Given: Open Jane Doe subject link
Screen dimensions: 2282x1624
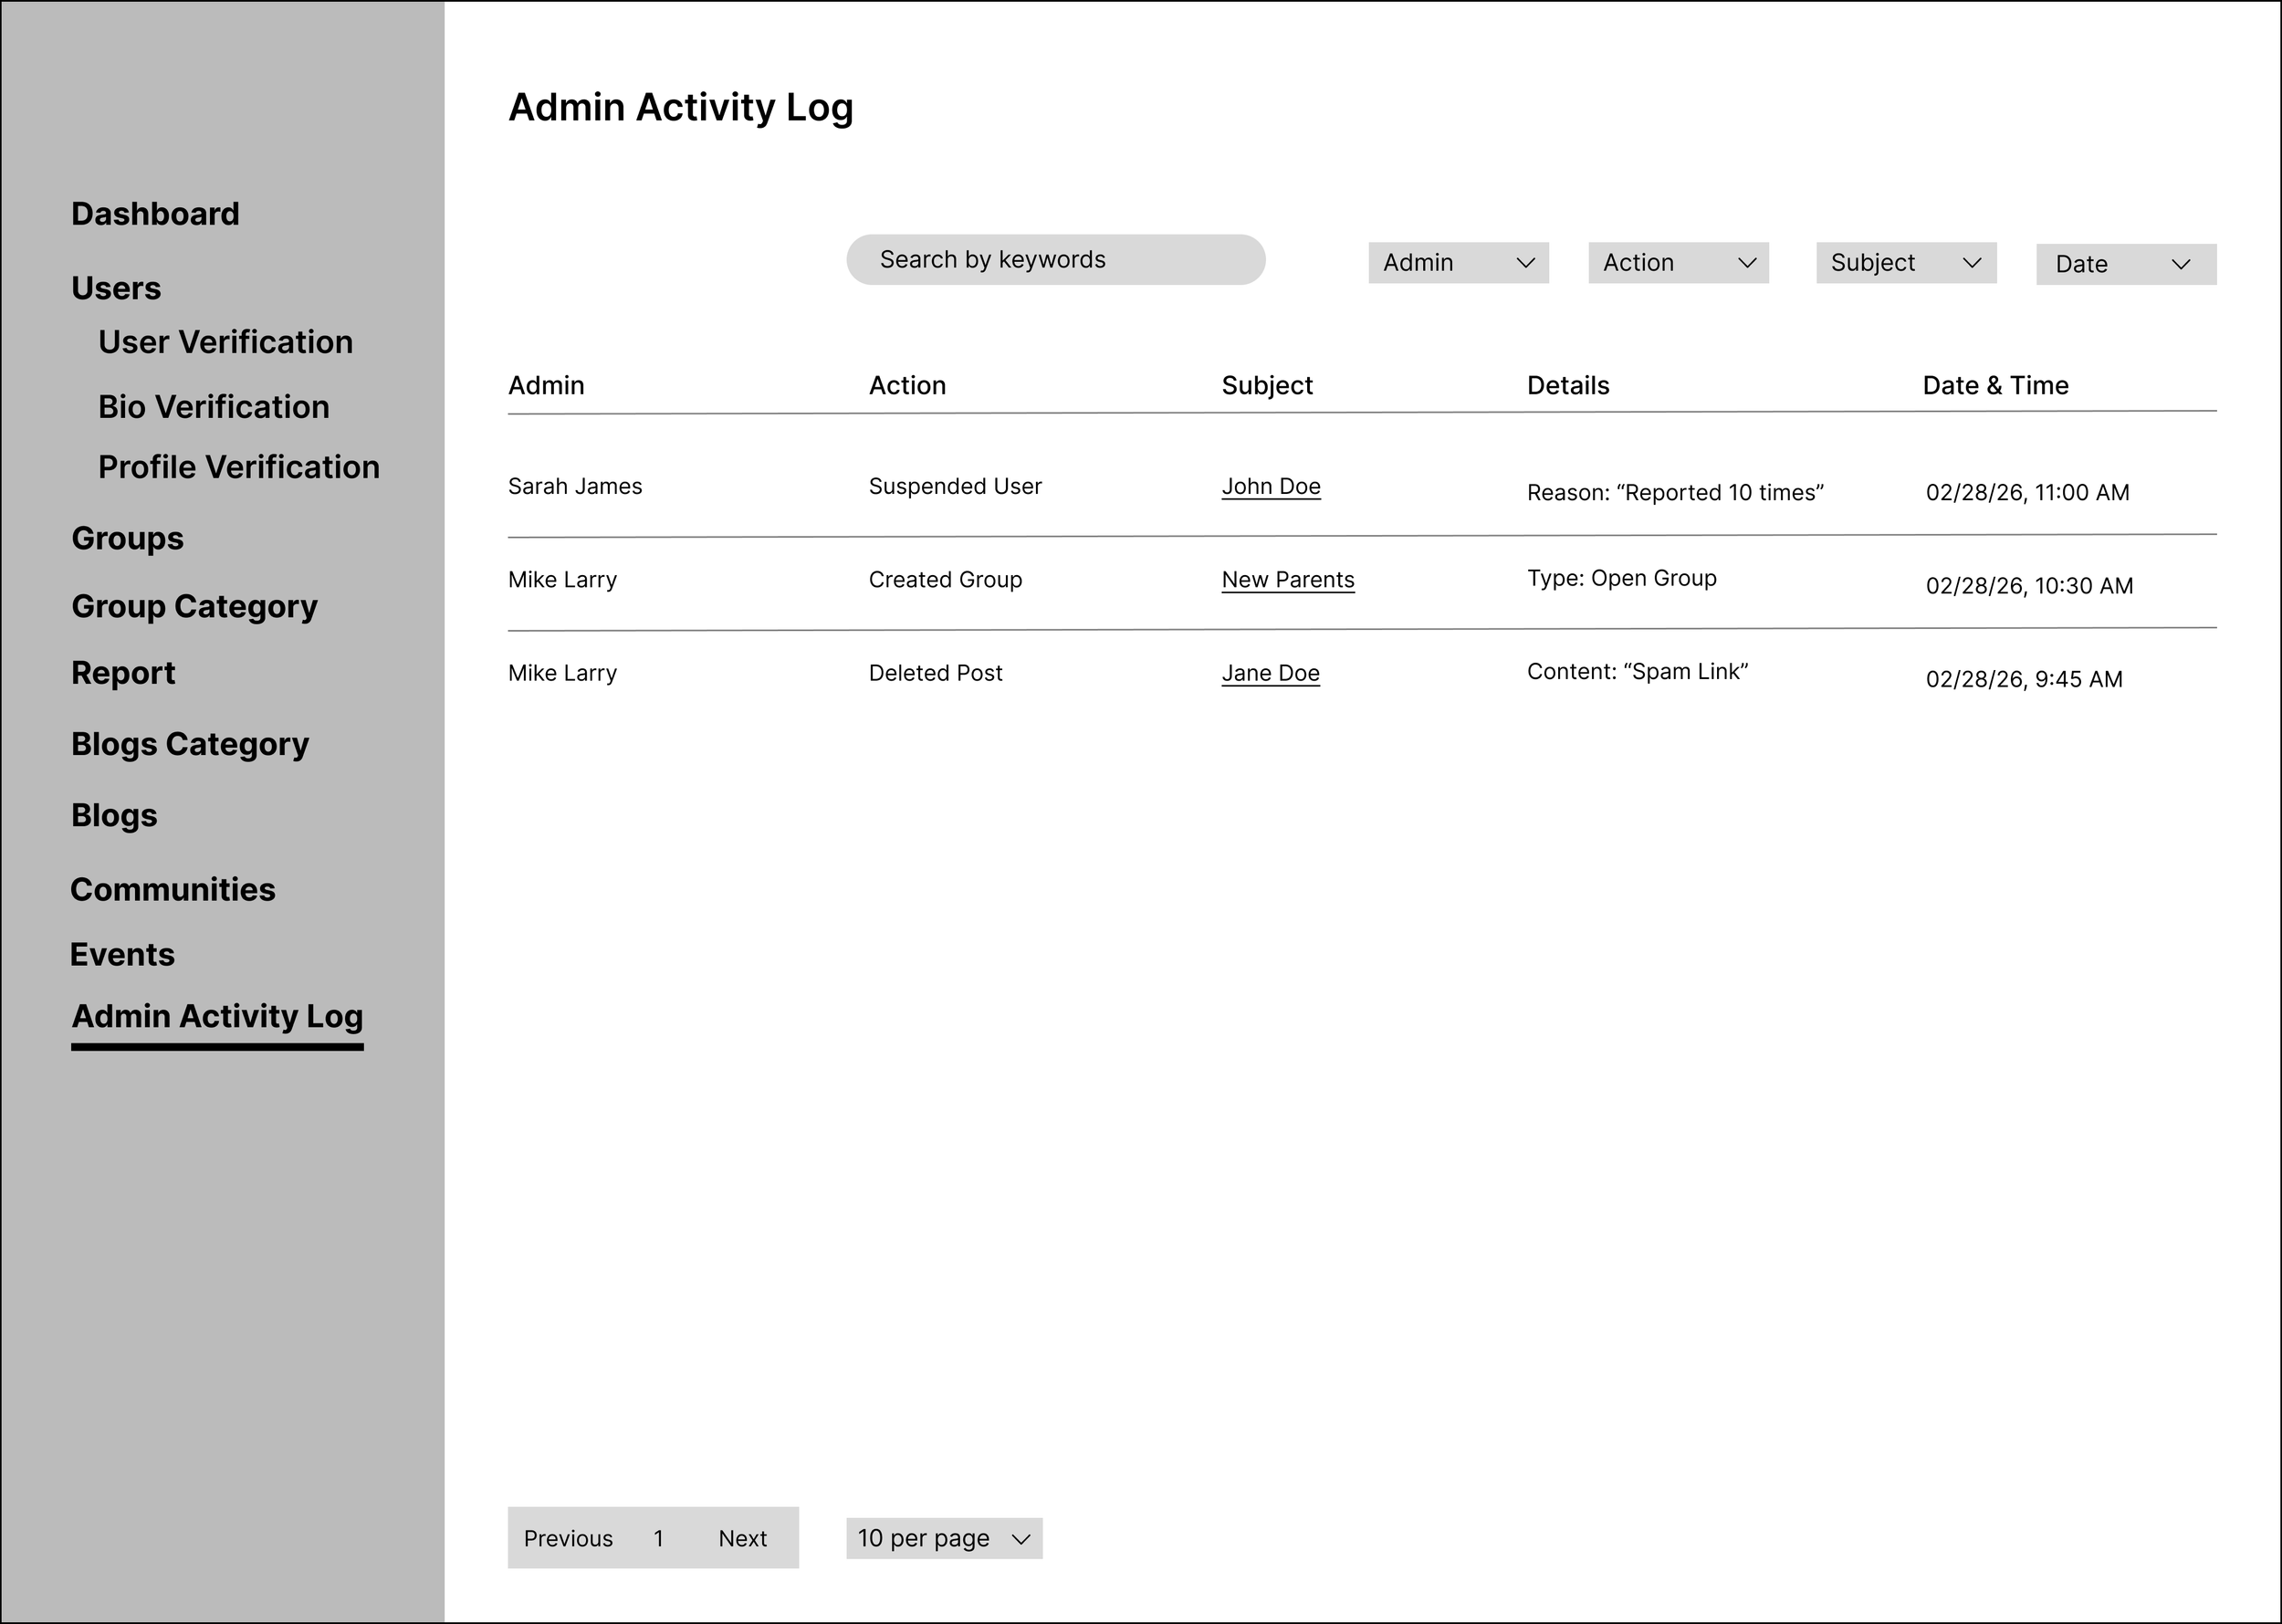Looking at the screenshot, I should tap(1270, 674).
